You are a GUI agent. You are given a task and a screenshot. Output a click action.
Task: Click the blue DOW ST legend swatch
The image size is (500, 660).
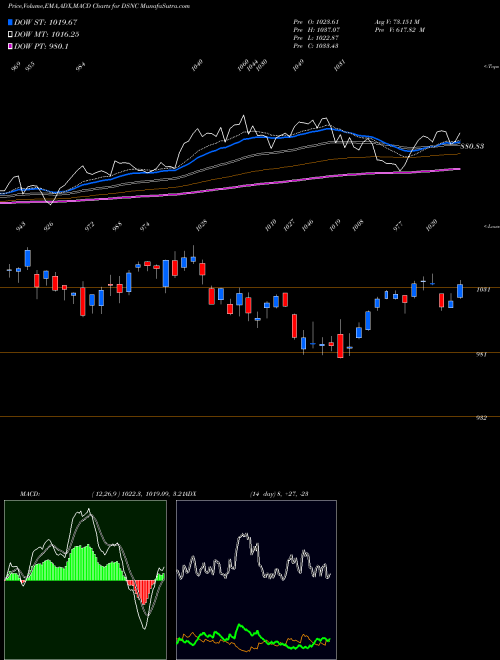click(10, 22)
